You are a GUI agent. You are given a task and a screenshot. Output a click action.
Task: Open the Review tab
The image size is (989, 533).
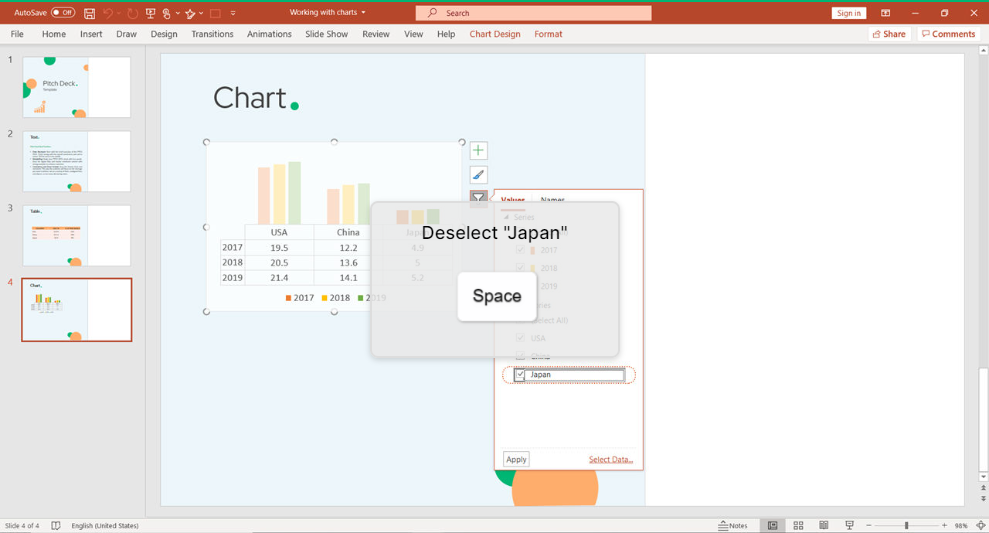(376, 34)
